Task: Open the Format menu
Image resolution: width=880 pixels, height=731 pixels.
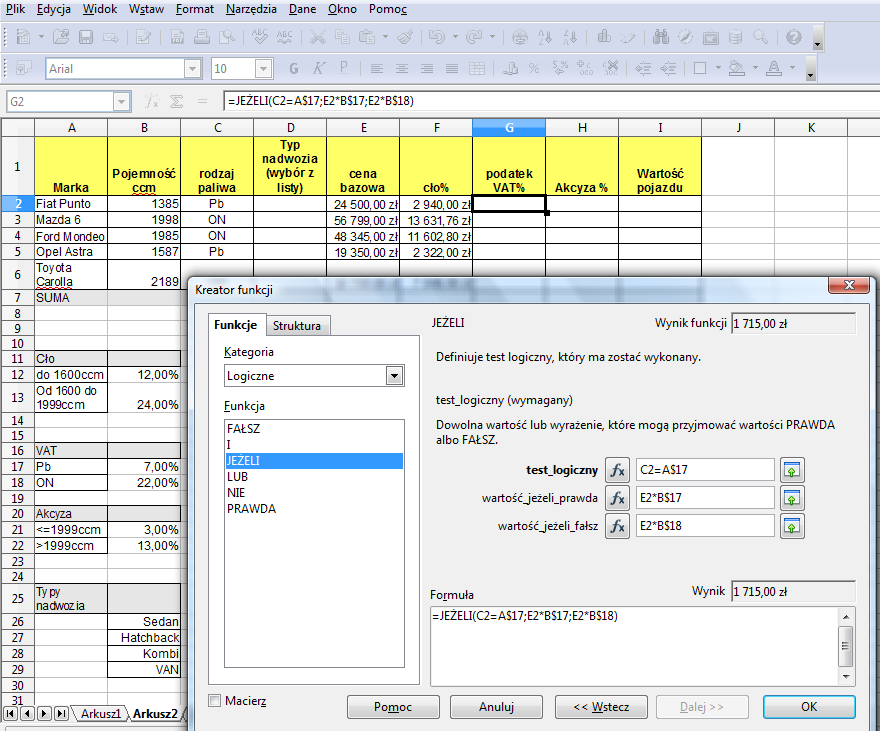Action: coord(195,9)
